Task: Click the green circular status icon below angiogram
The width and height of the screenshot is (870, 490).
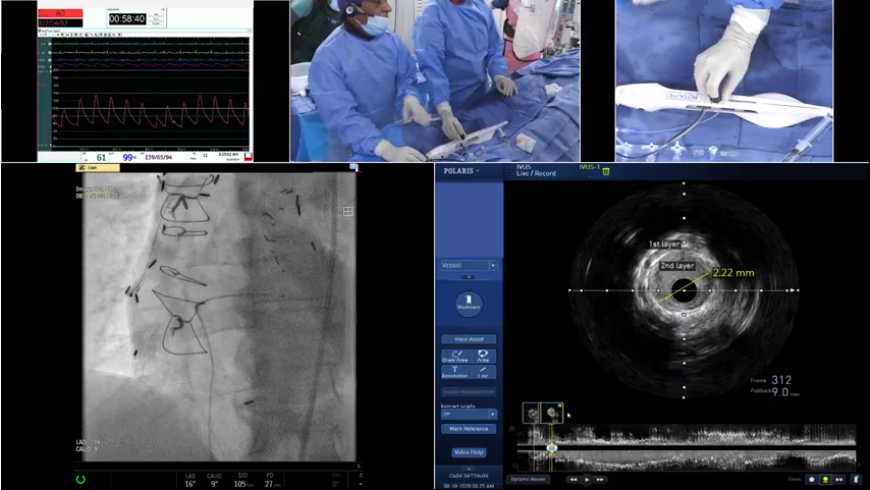Action: pos(81,479)
